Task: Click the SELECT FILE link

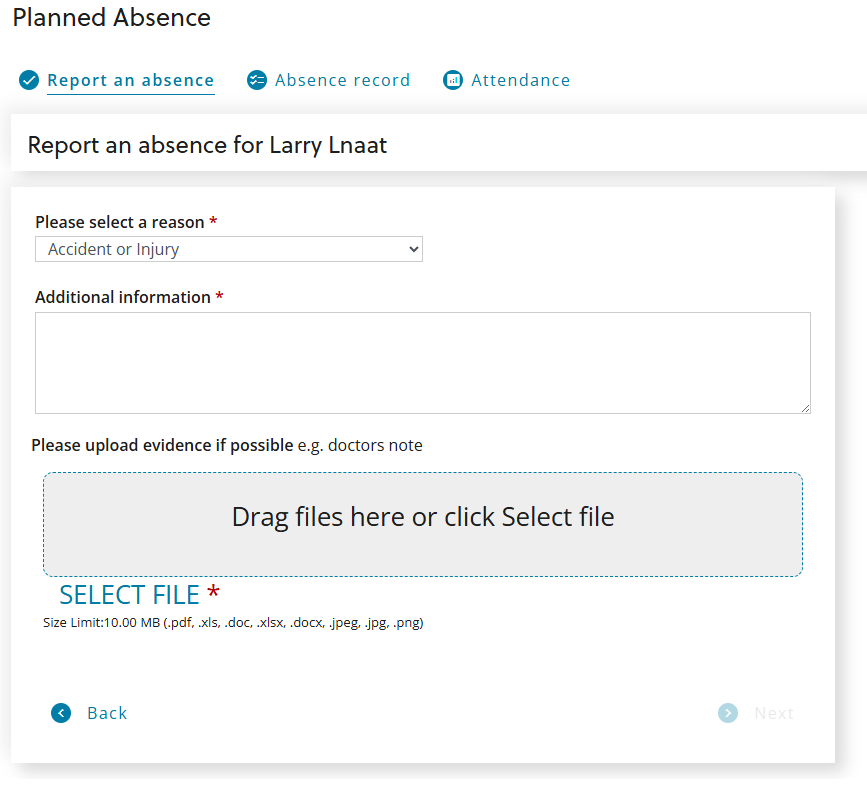Action: click(x=129, y=595)
